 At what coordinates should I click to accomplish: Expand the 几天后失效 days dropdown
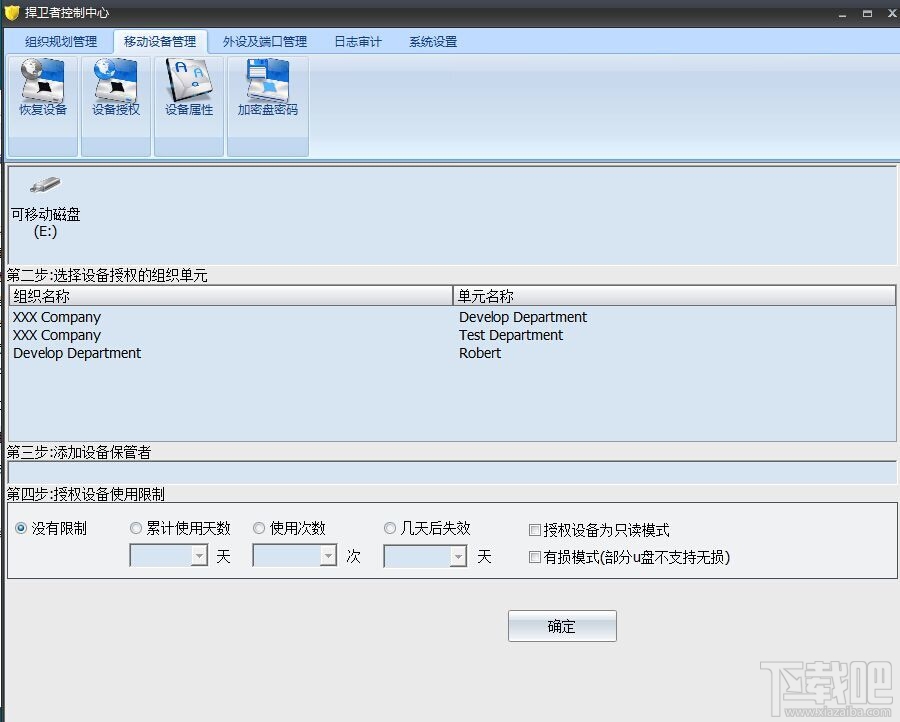458,556
